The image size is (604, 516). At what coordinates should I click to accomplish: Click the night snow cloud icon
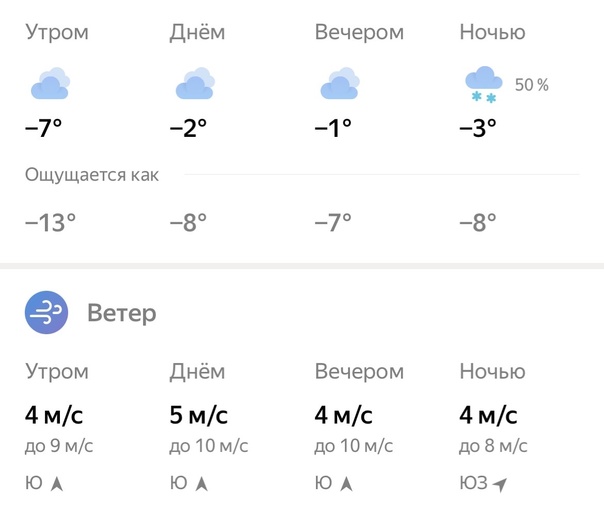click(x=484, y=84)
